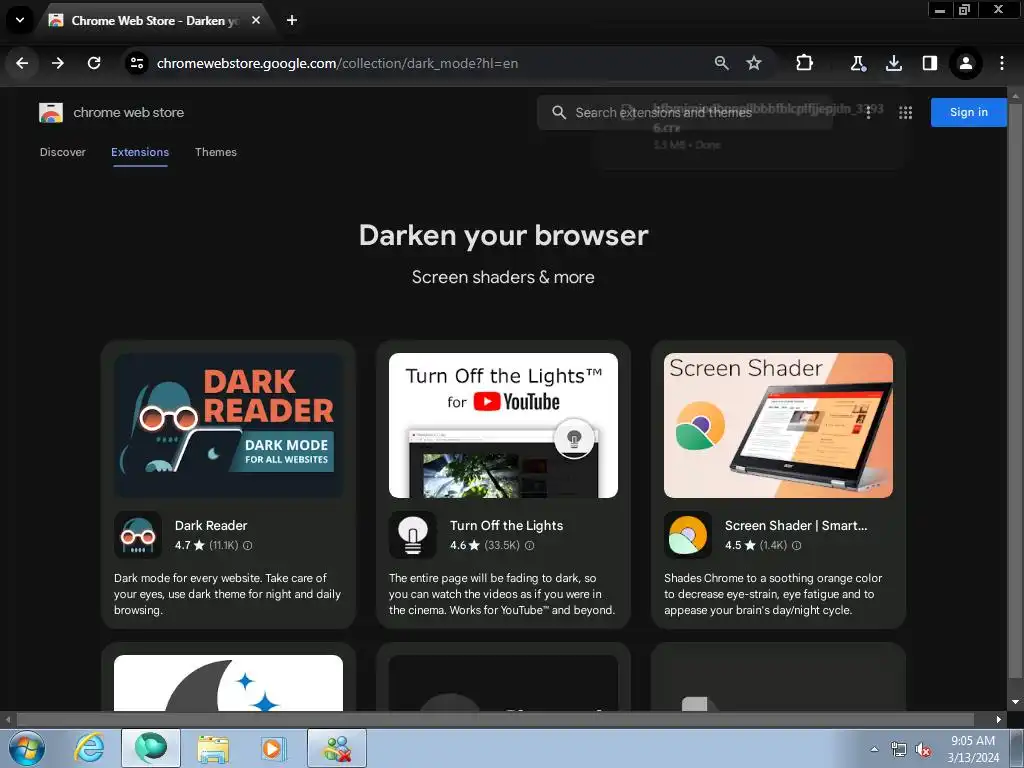The height and width of the screenshot is (768, 1024).
Task: Open Windows Media Player from taskbar
Action: click(x=273, y=748)
